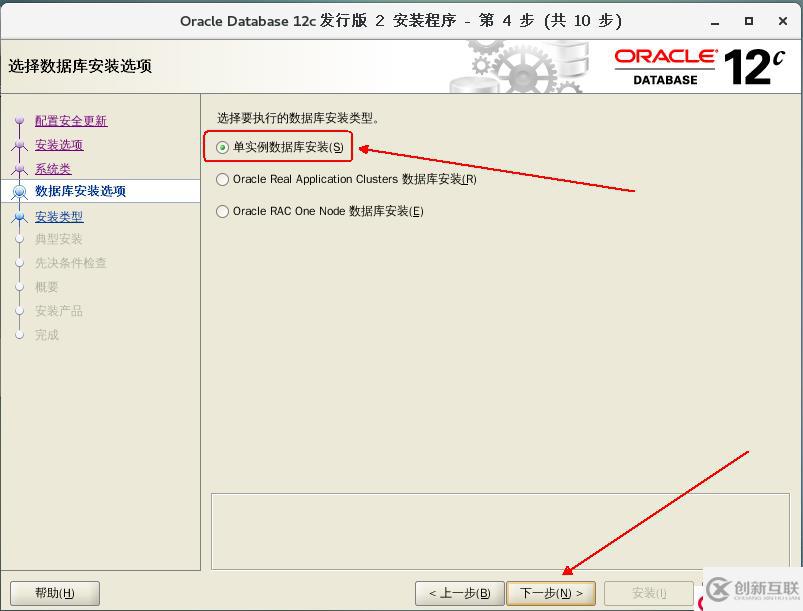803x611 pixels.
Task: Jump to the 系统类 step link
Action: tap(53, 168)
